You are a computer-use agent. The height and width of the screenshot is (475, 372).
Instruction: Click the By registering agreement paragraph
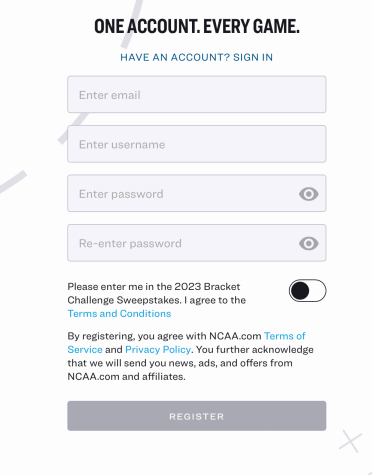(x=190, y=356)
